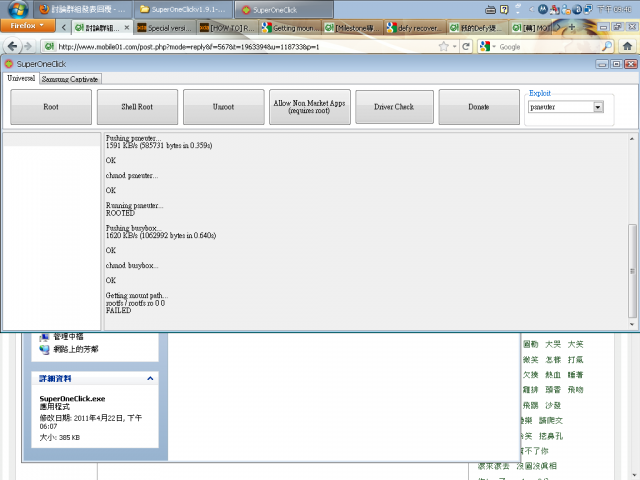The height and width of the screenshot is (480, 640).
Task: Click the ROOTED text in the log
Action: (120, 213)
